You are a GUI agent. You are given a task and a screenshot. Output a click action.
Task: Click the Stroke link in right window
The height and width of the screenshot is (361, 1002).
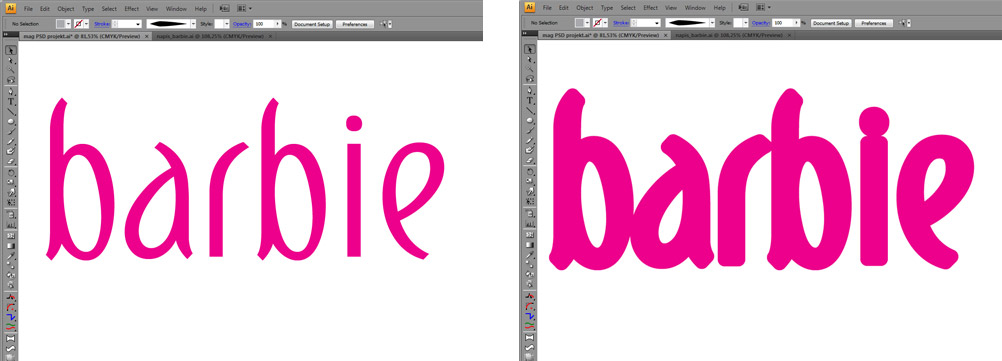click(621, 24)
